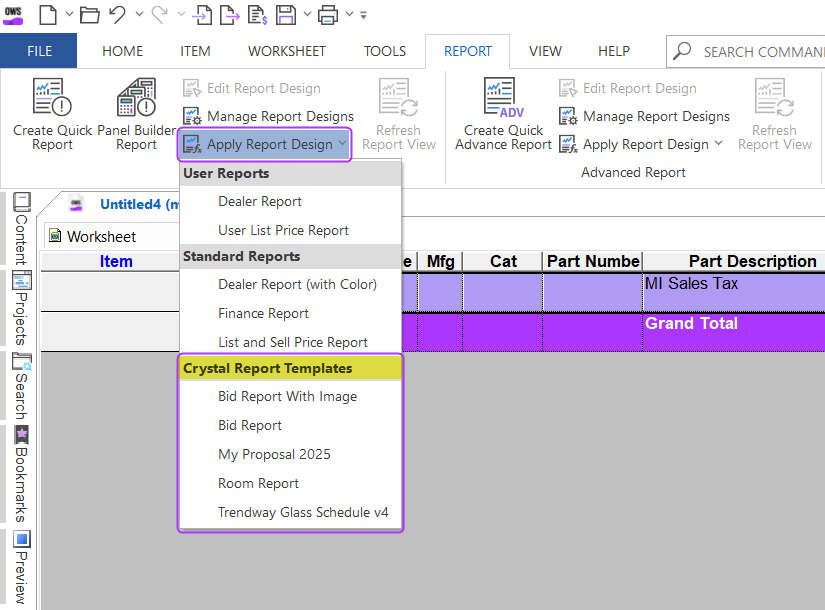The height and width of the screenshot is (610, 825).
Task: Click the OWS application logo icon
Action: 13,16
